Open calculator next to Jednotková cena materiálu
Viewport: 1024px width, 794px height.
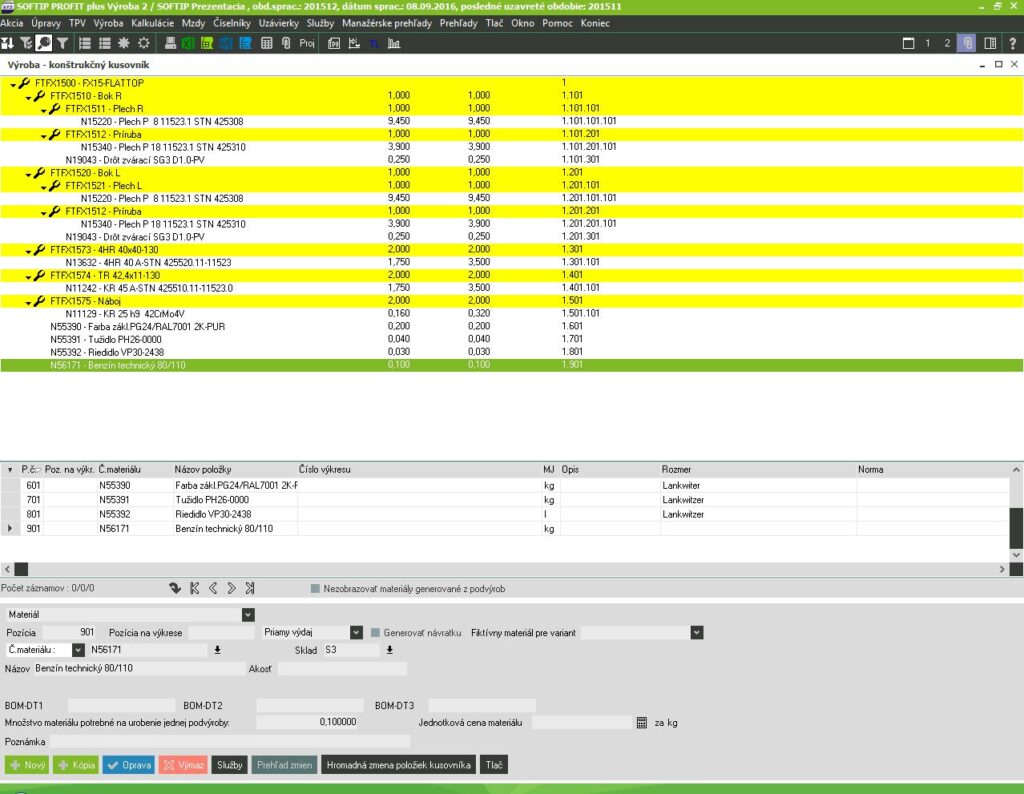point(642,722)
